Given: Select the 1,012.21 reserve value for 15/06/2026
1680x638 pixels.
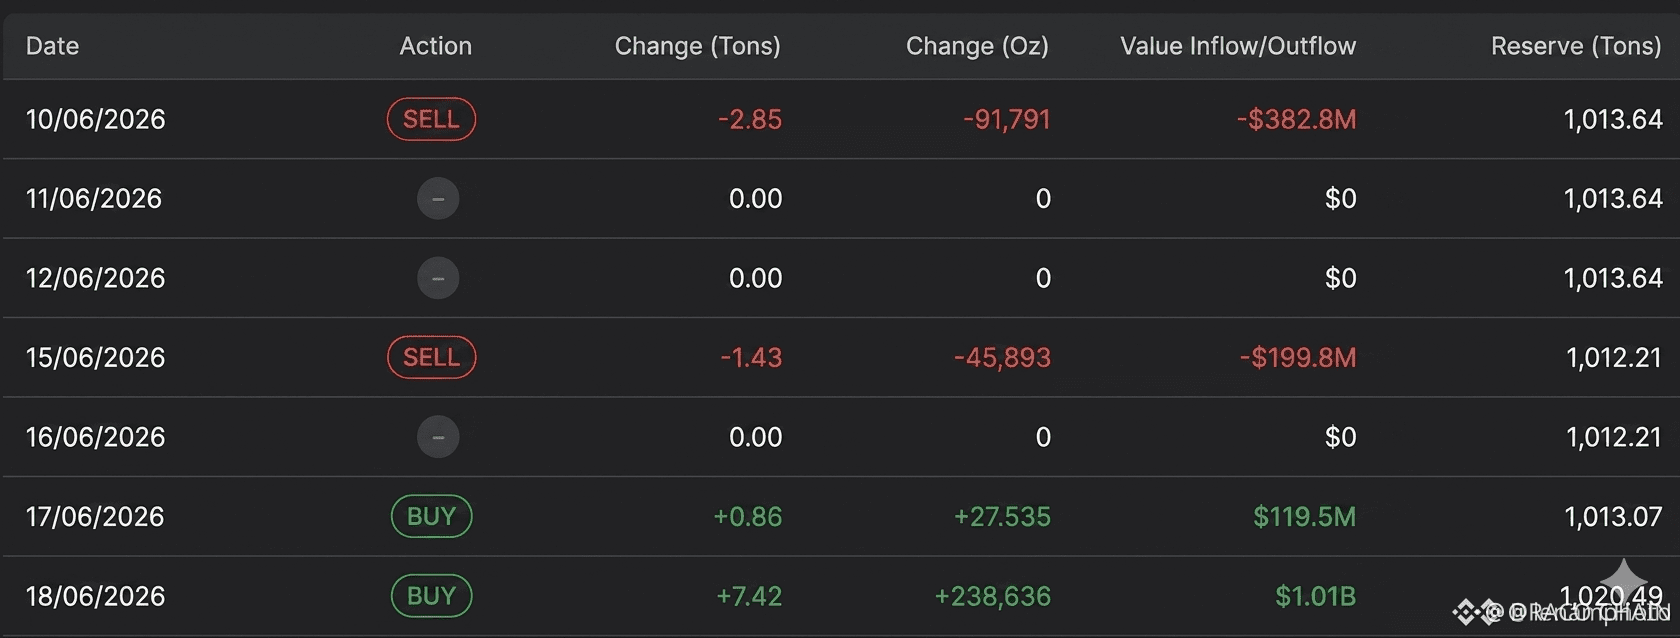Looking at the screenshot, I should coord(1614,357).
